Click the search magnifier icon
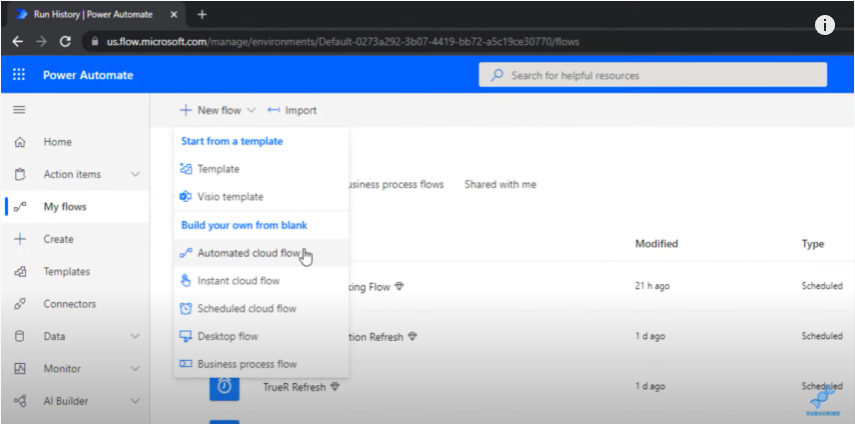 pyautogui.click(x=497, y=75)
